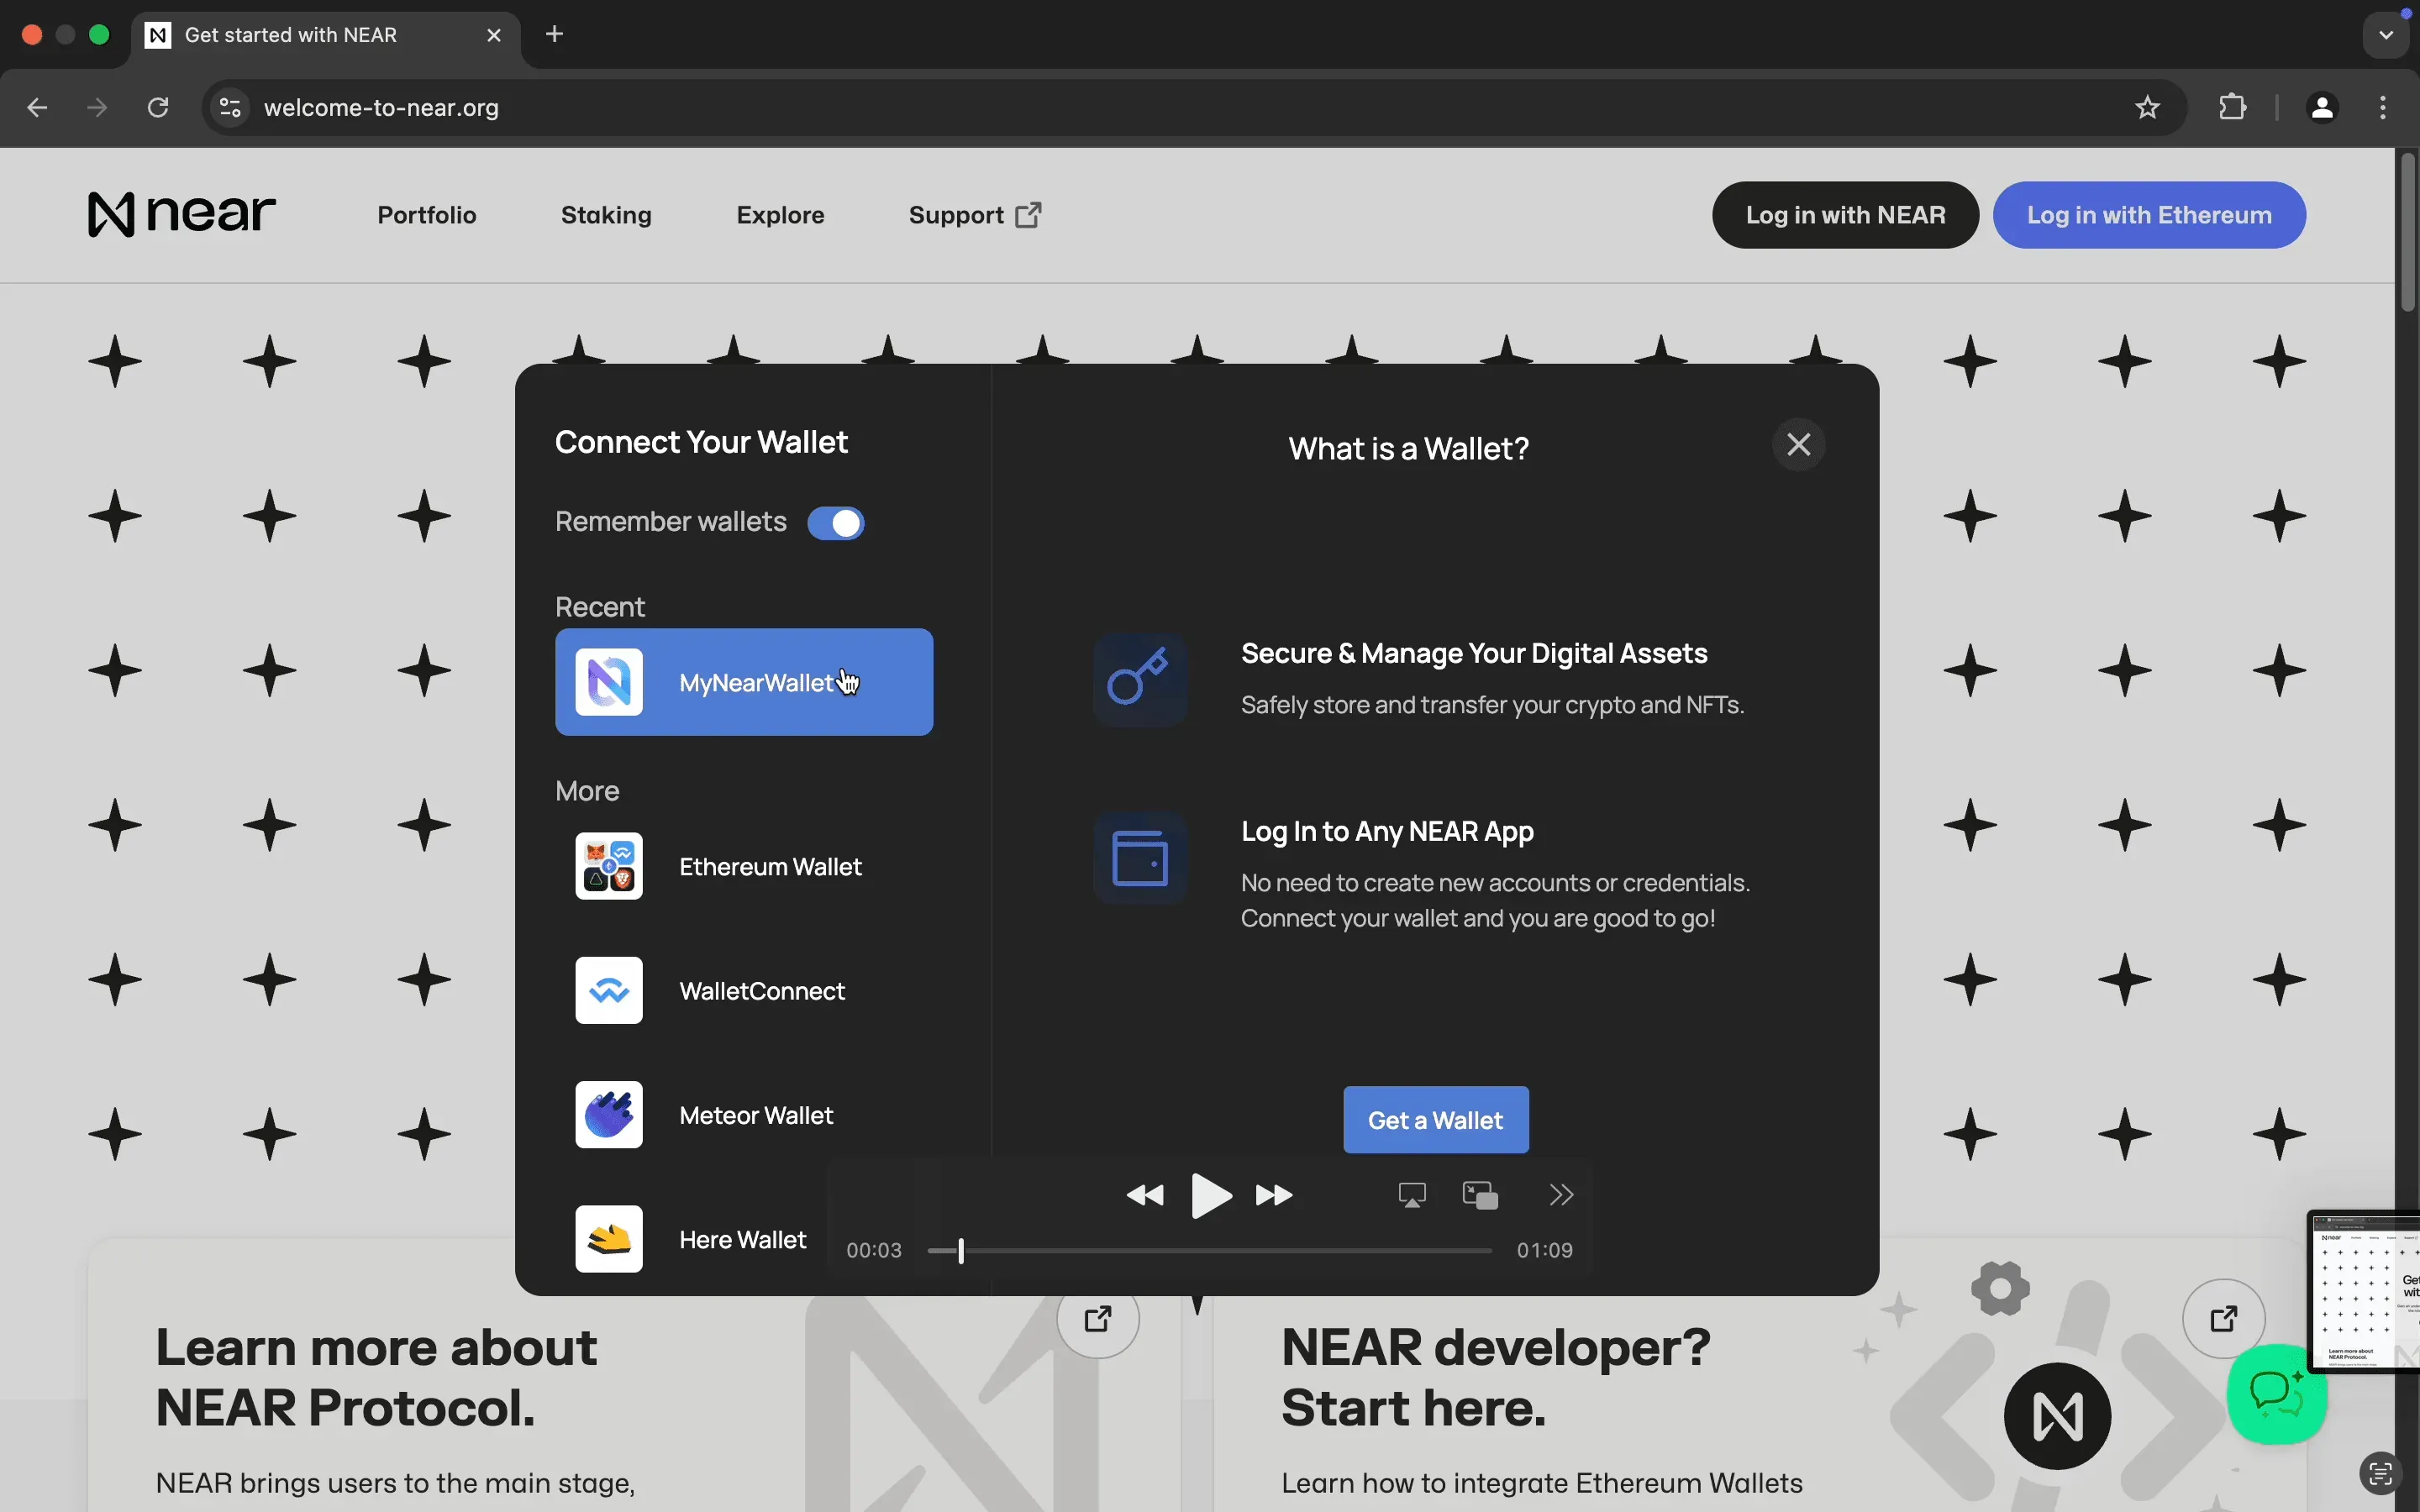Click the Meteor Wallet logo icon
The height and width of the screenshot is (1512, 2420).
[x=609, y=1115]
